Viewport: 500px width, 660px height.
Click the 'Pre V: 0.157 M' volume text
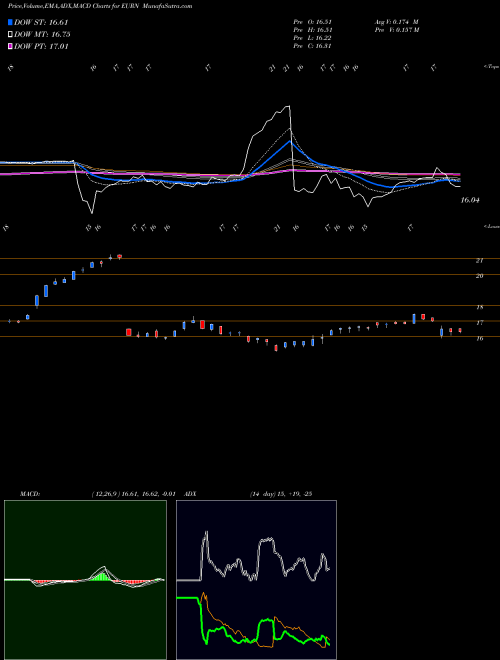tap(397, 30)
